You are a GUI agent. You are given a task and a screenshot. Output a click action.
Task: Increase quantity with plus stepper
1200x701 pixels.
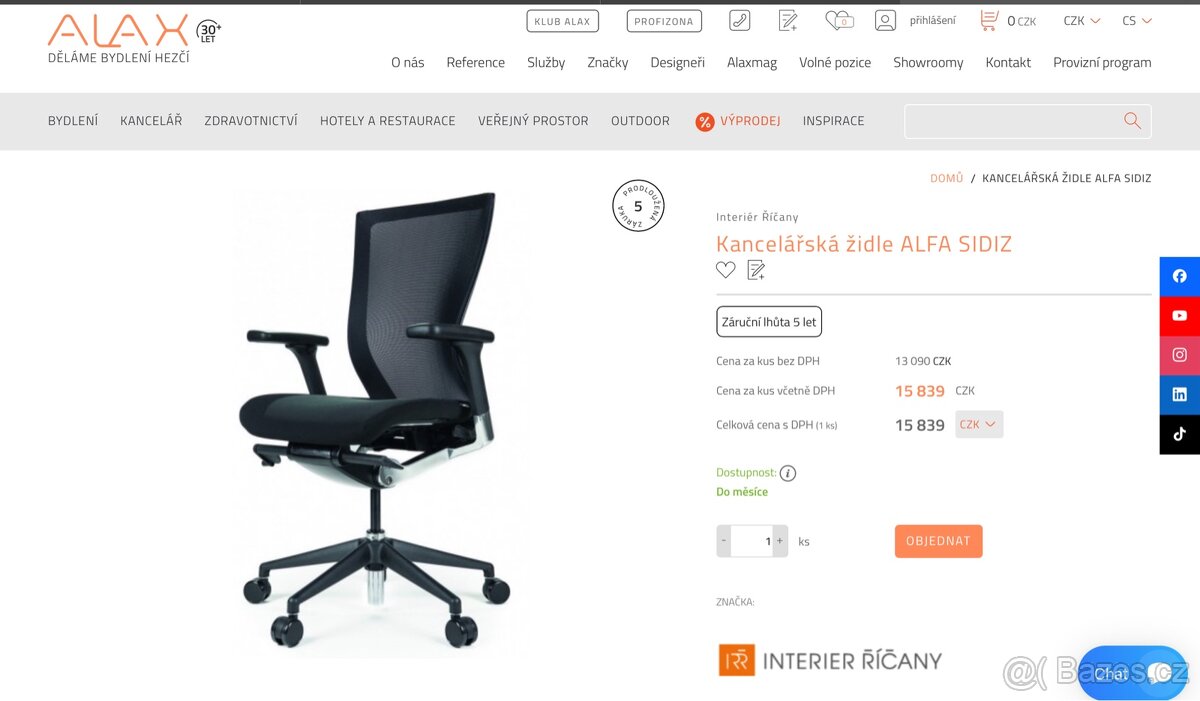click(x=780, y=541)
